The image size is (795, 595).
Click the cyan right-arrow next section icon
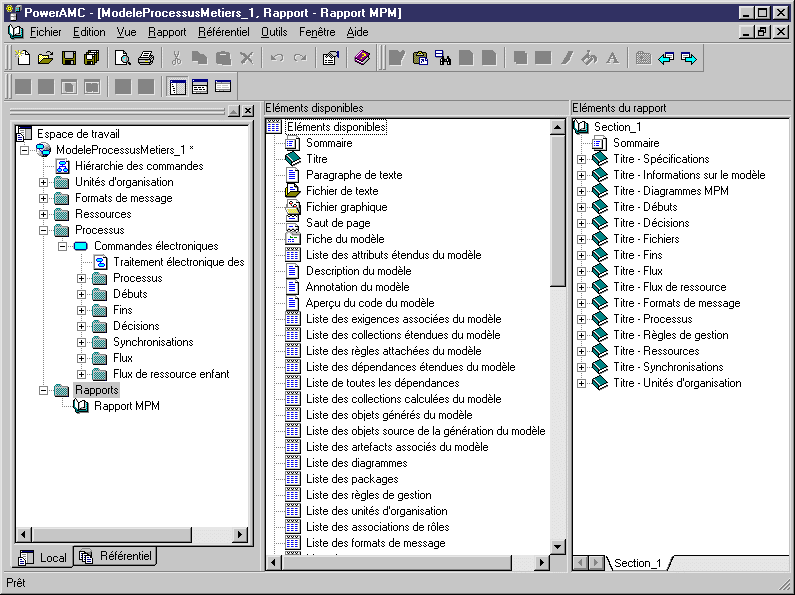point(689,58)
